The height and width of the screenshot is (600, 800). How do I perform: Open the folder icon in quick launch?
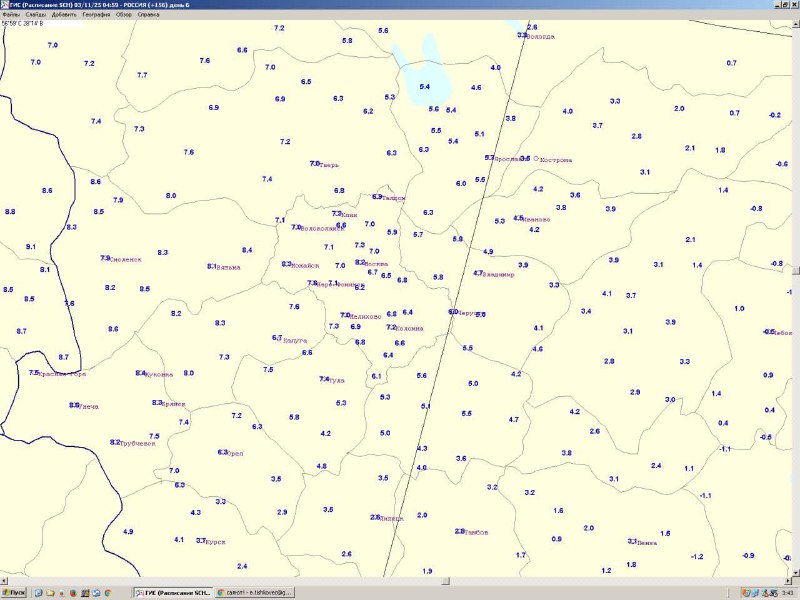click(x=50, y=593)
